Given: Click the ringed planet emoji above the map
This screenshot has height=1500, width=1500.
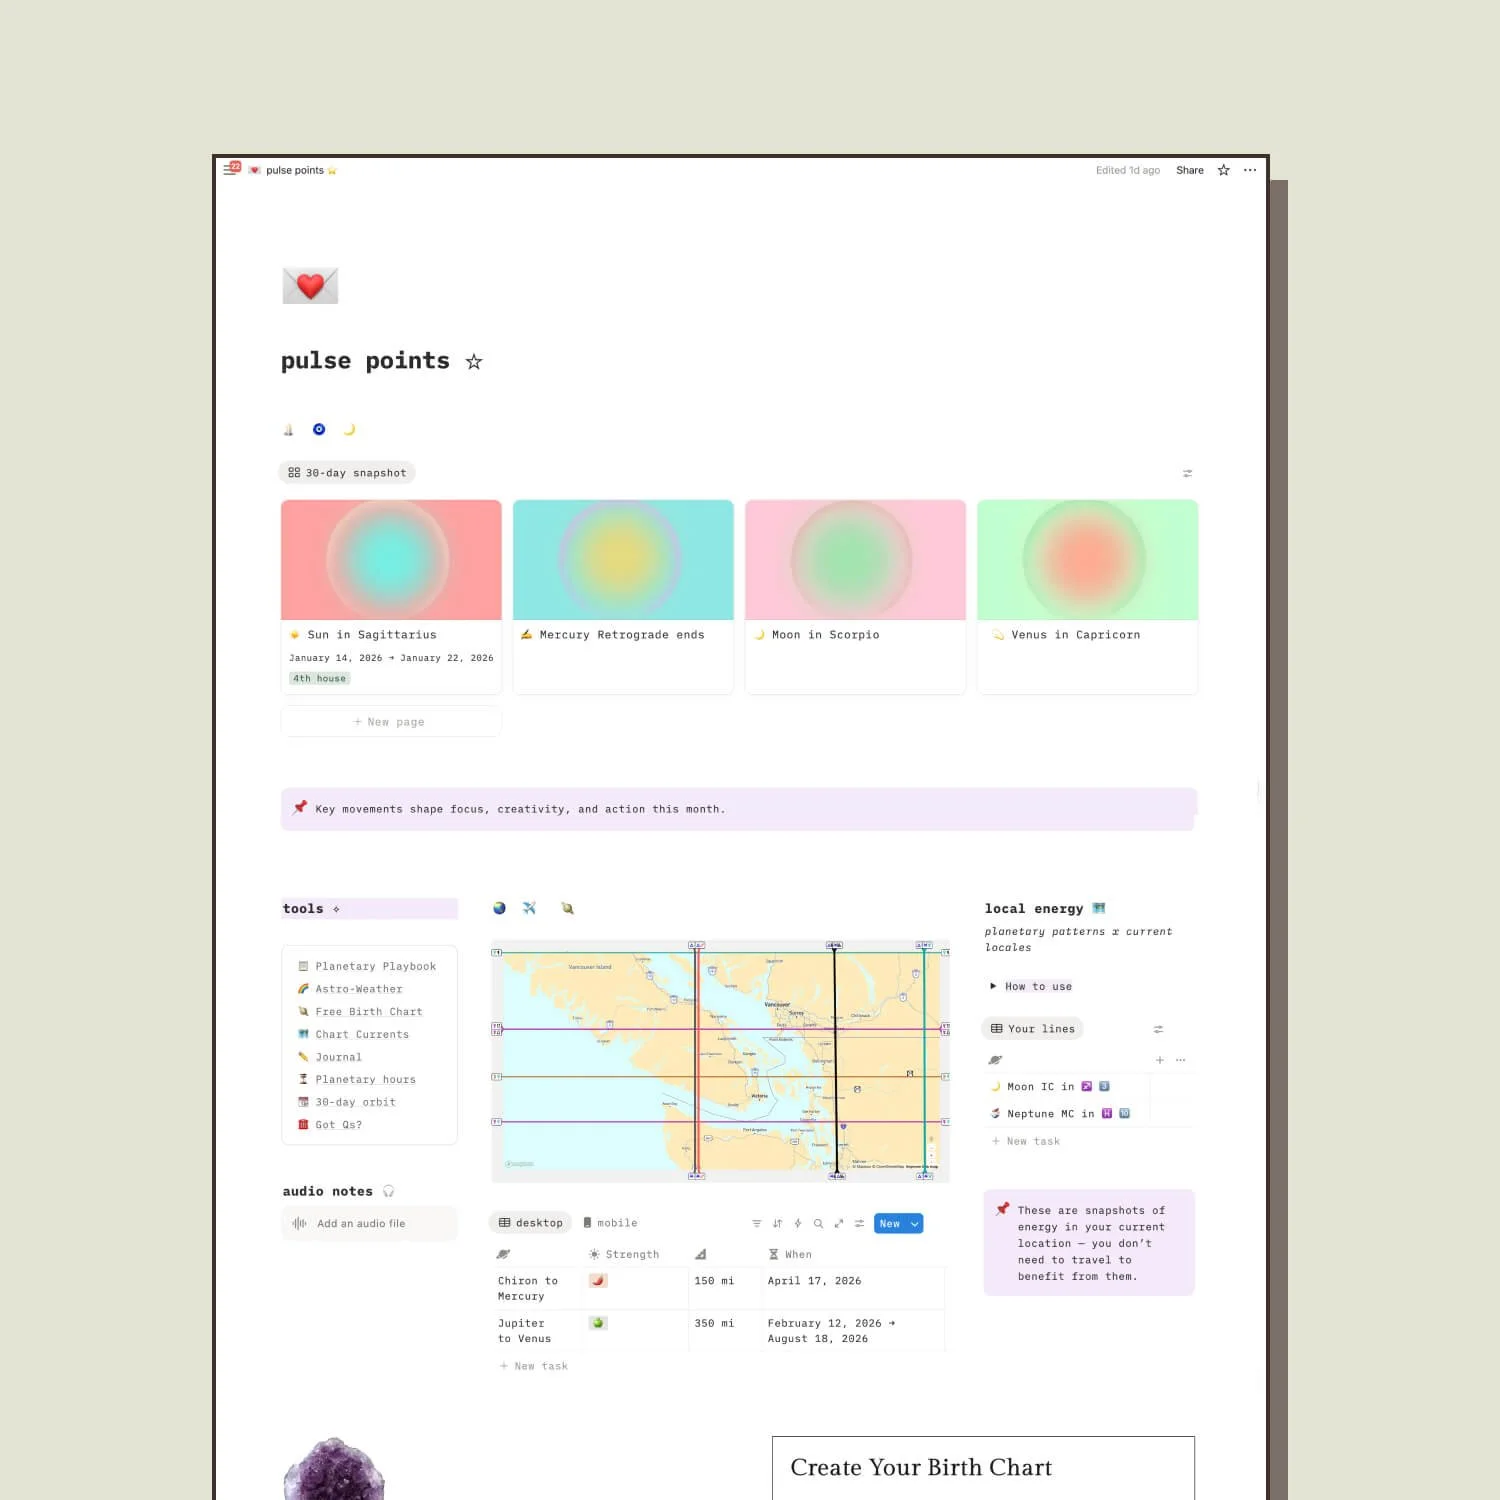Looking at the screenshot, I should (x=567, y=908).
